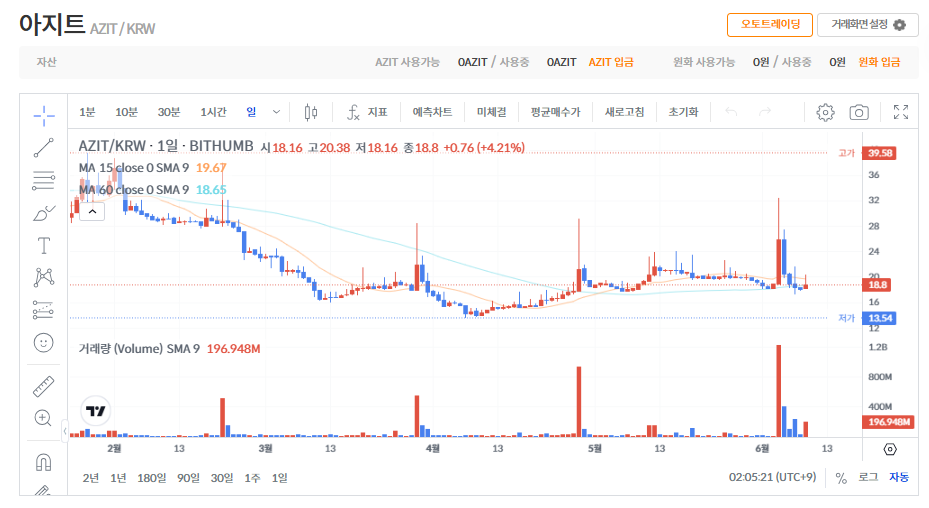929x508 pixels.
Task: Click 새로고침 to refresh the chart
Action: 624,112
